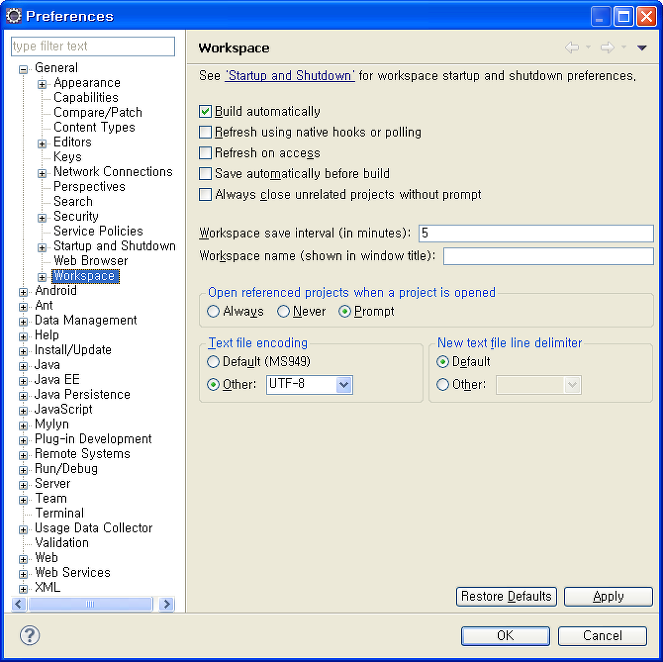Click the tree scrollbar left arrow

[x=19, y=604]
